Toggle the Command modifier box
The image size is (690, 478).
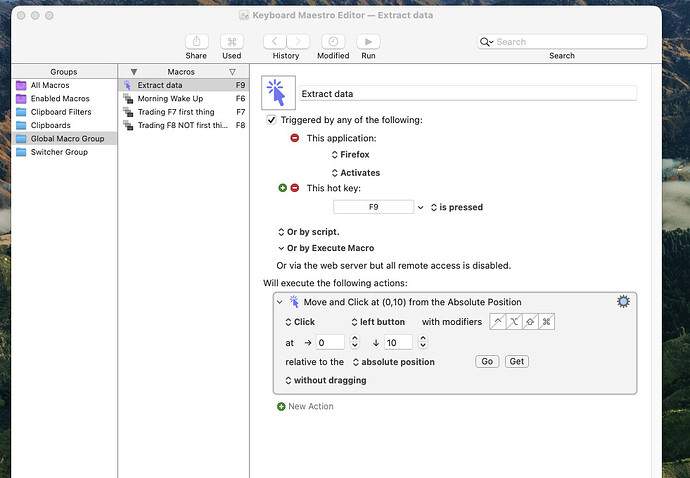(x=547, y=322)
